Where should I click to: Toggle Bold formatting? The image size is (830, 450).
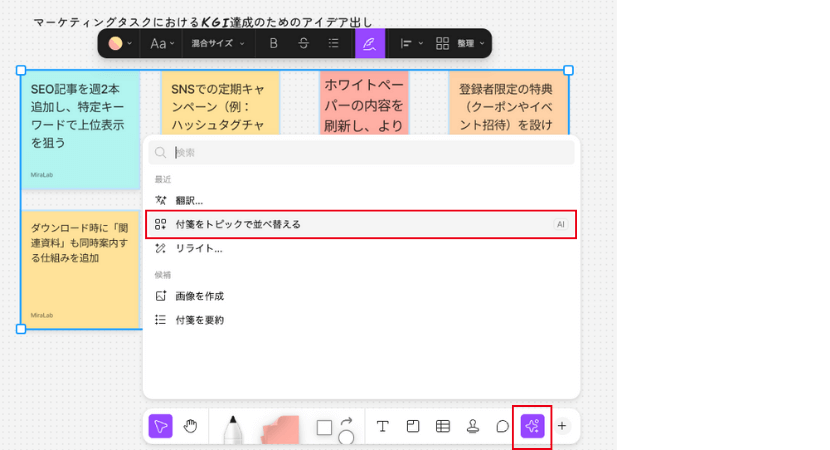pos(273,43)
